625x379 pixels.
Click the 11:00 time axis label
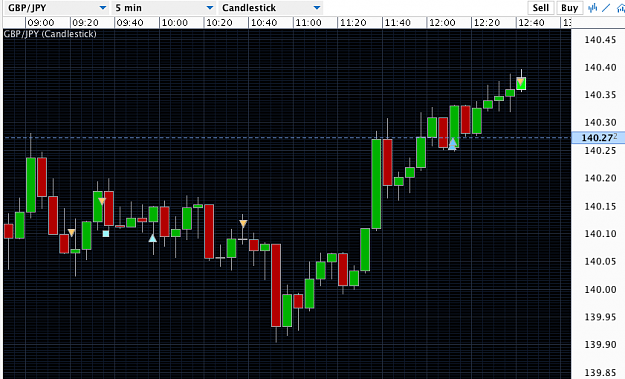pos(309,23)
